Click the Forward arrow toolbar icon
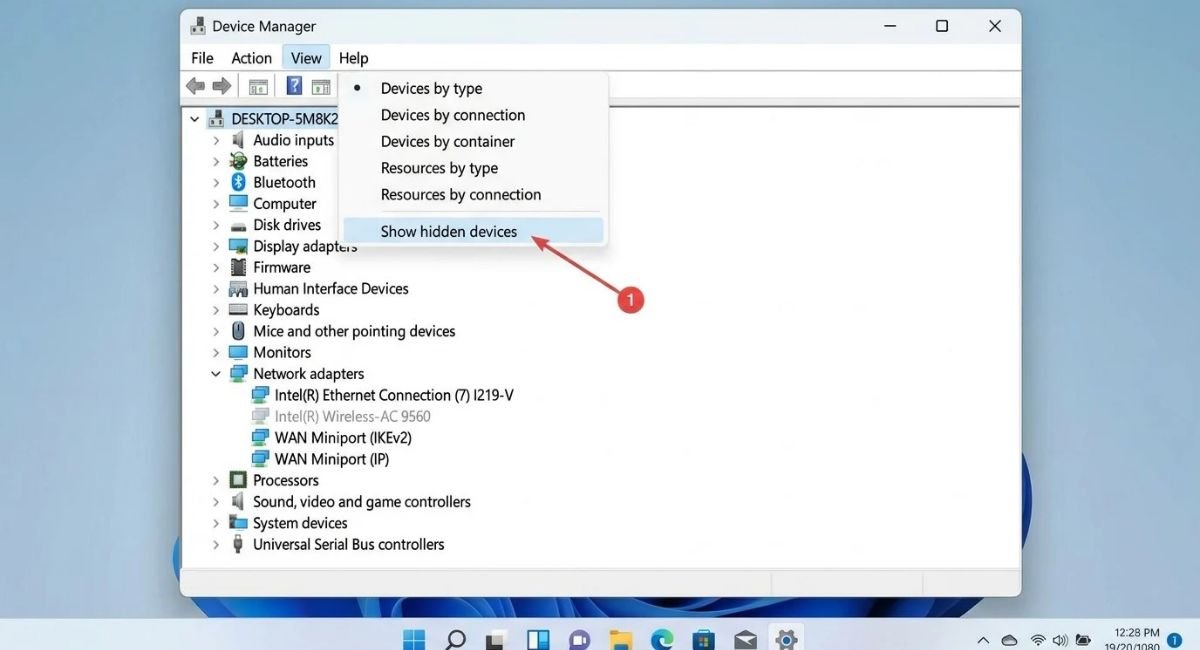The height and width of the screenshot is (650, 1200). click(x=221, y=86)
